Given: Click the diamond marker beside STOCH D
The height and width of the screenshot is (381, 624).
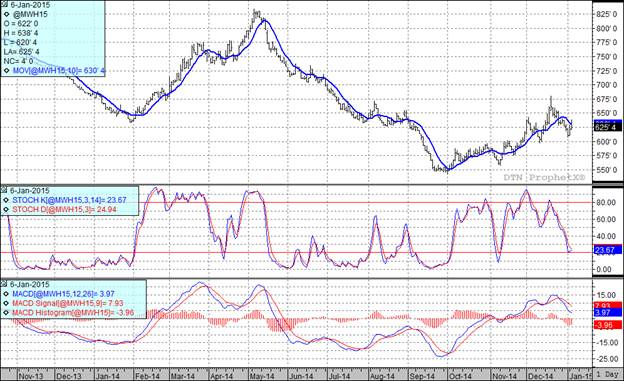Looking at the screenshot, I should click(6, 209).
